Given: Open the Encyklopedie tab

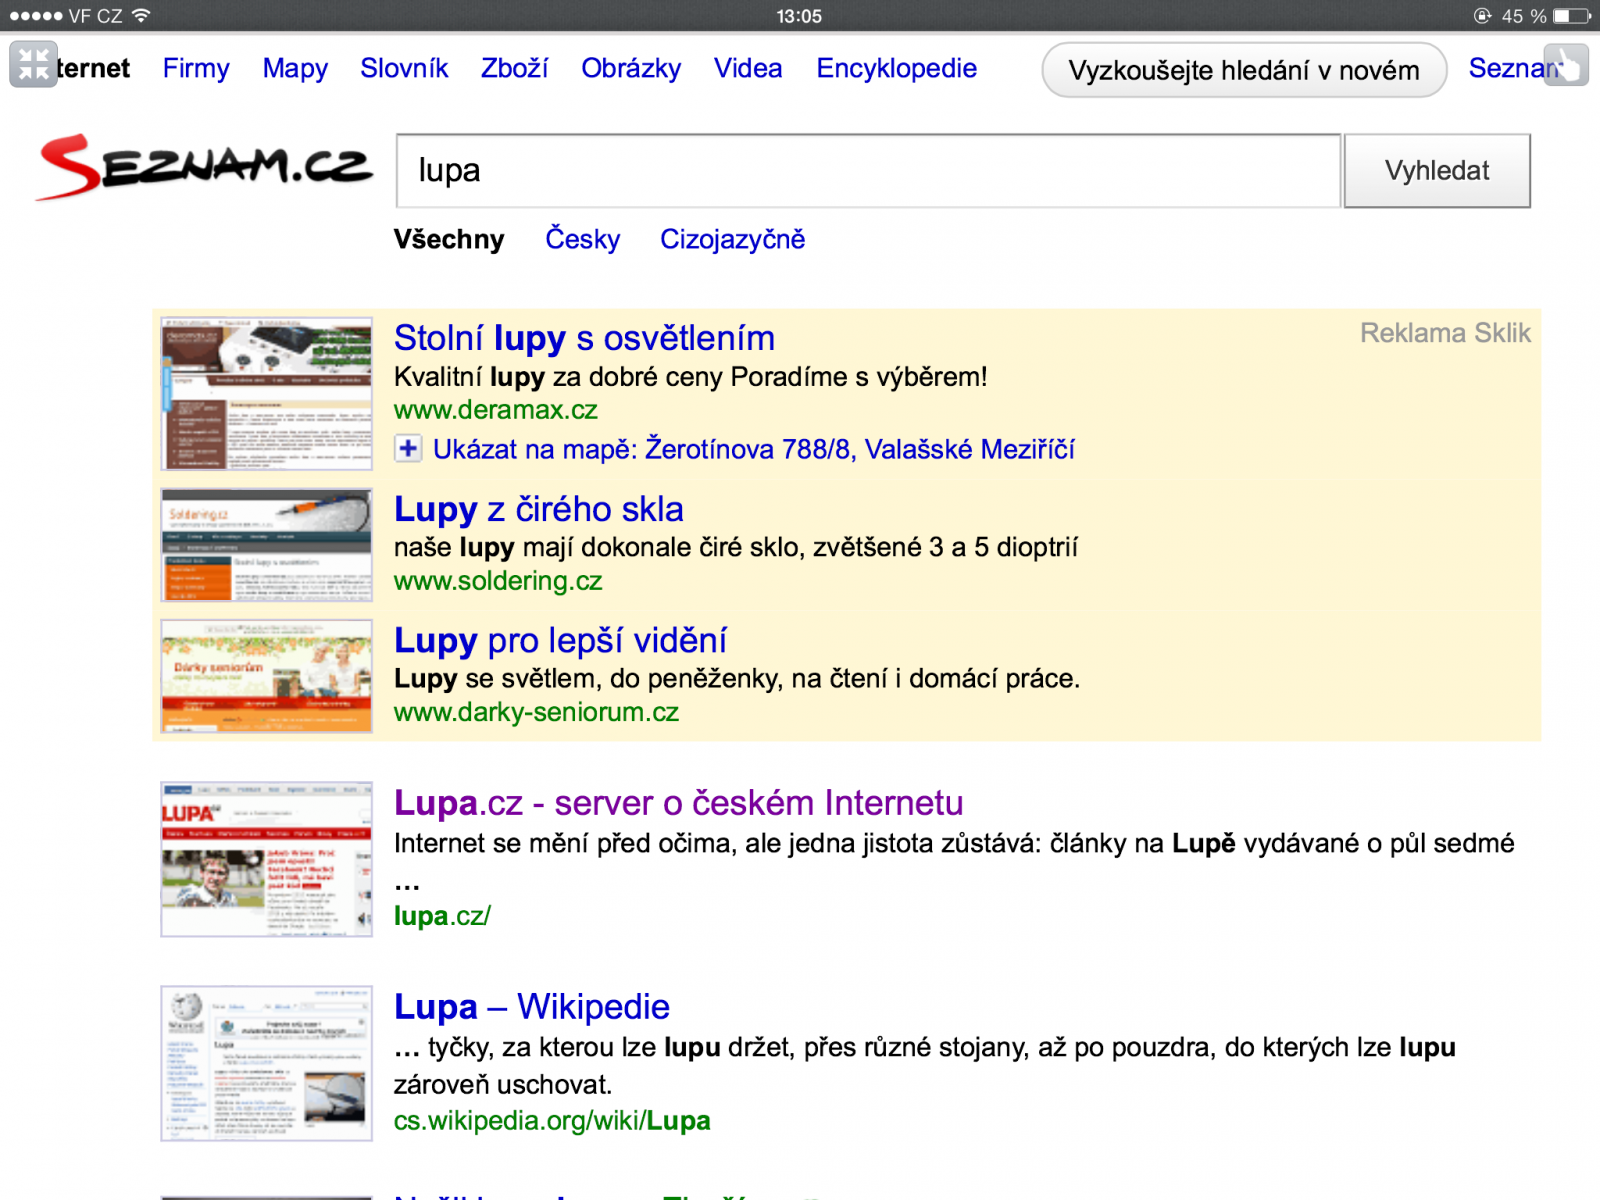Looking at the screenshot, I should point(896,68).
